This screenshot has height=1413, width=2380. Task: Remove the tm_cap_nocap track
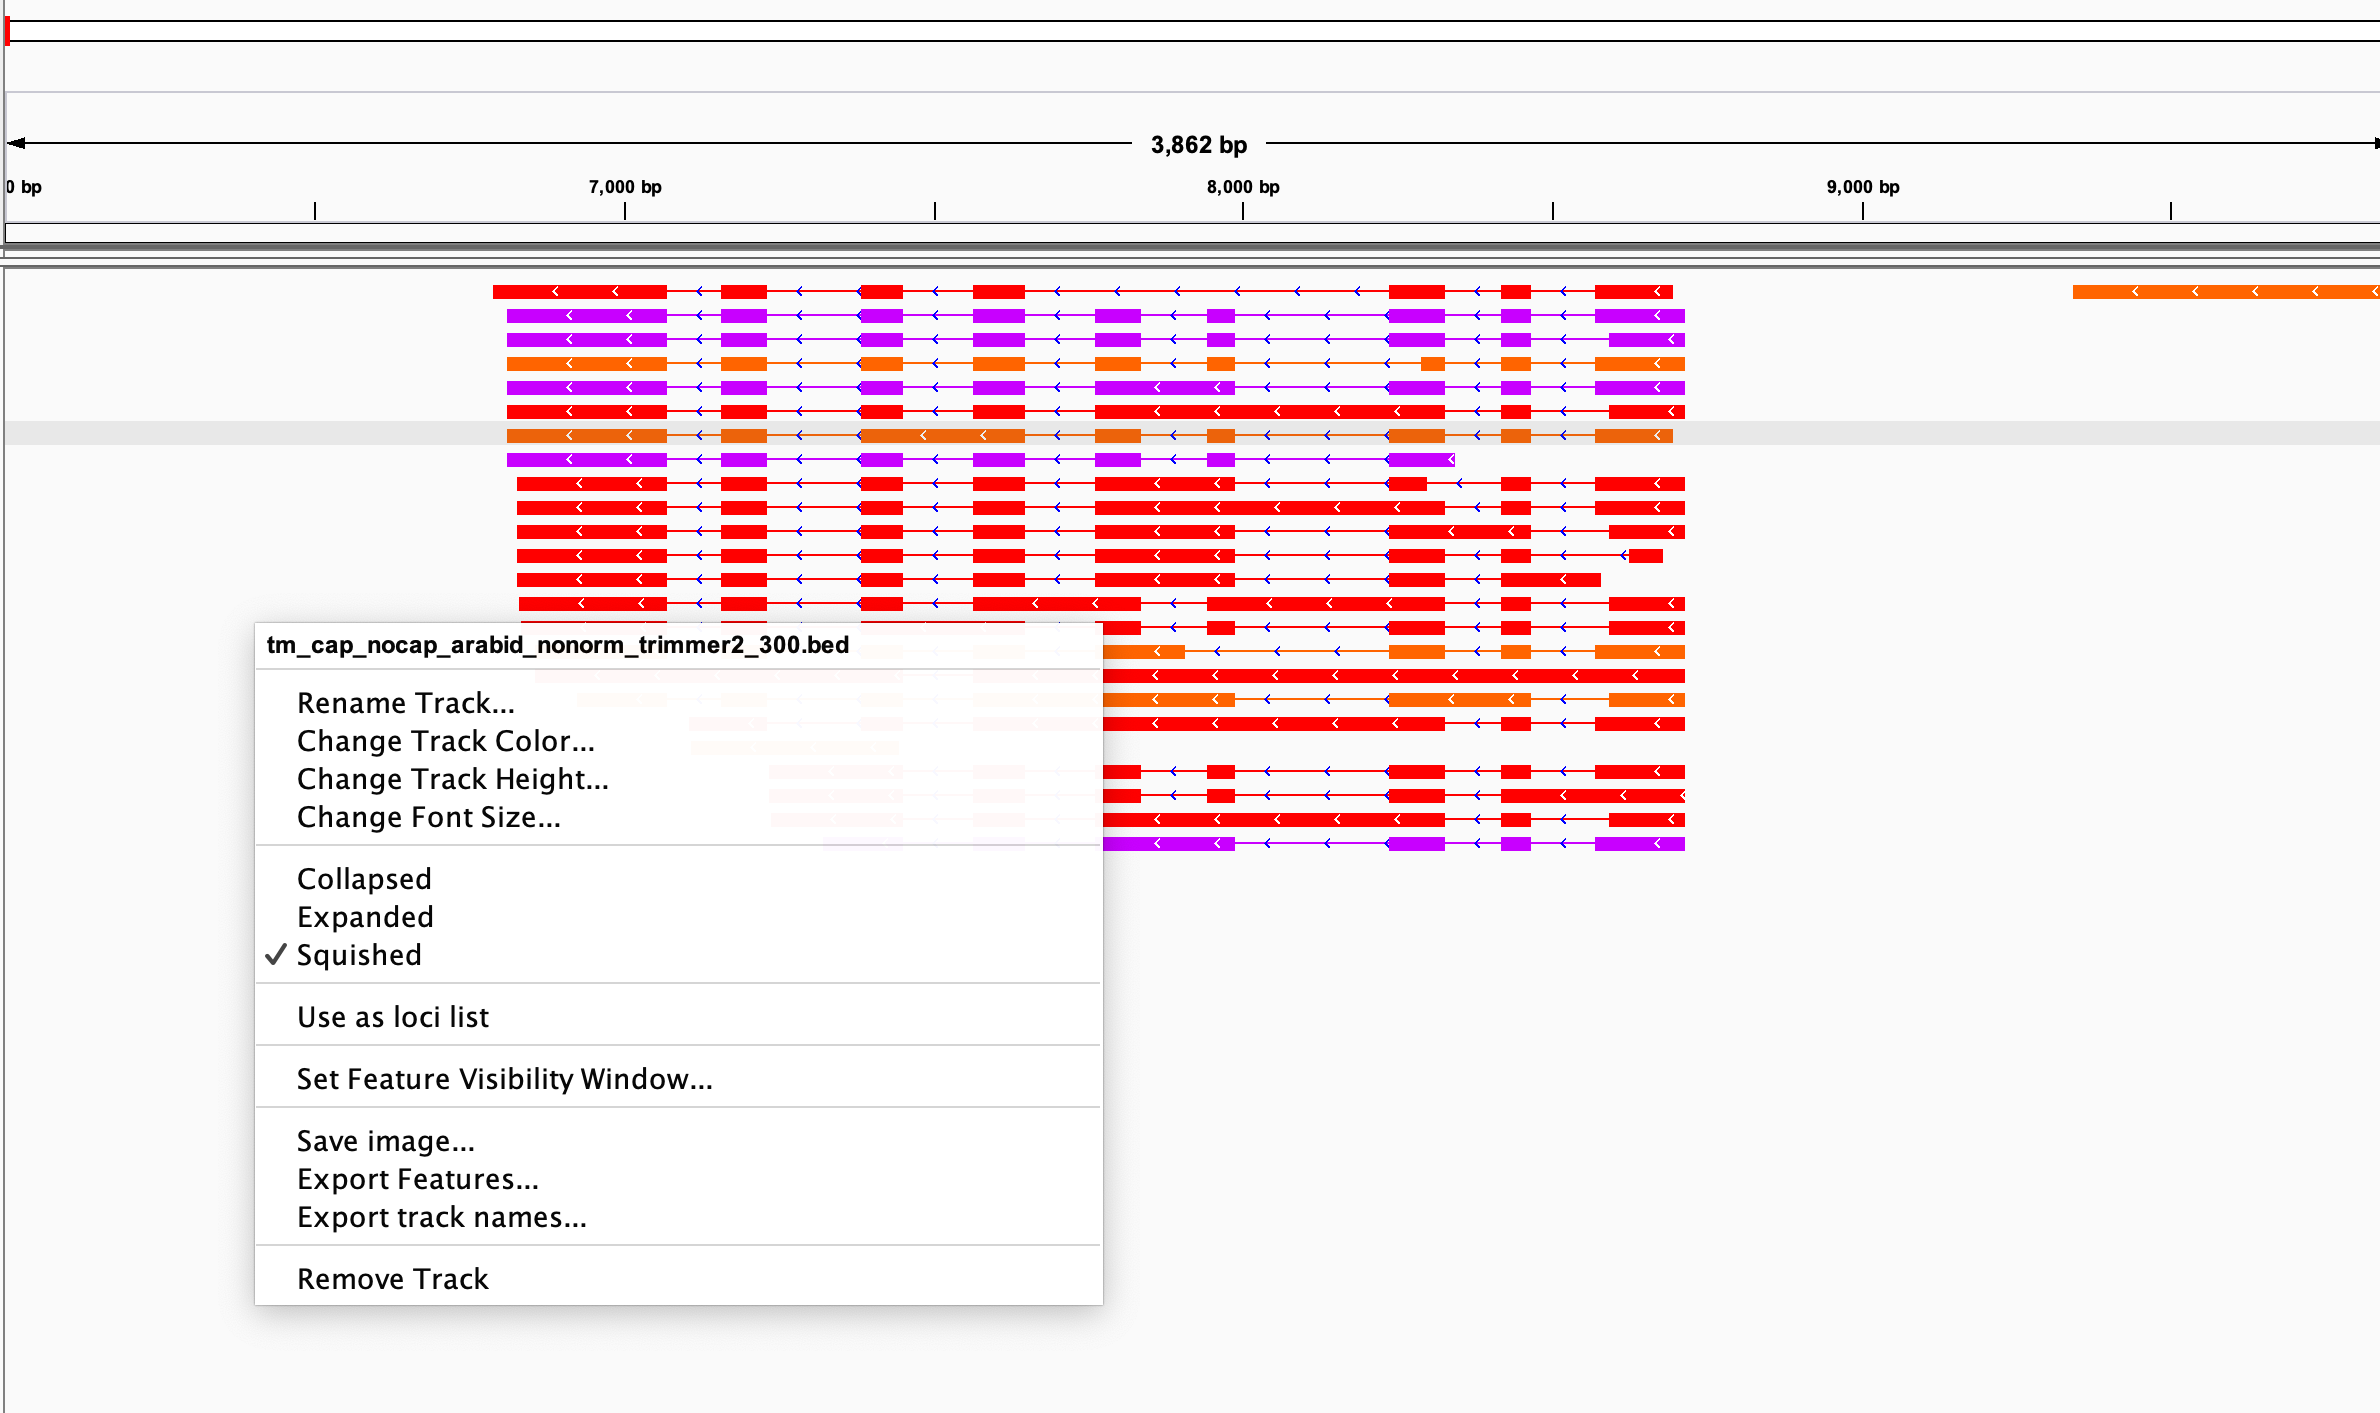coord(392,1278)
